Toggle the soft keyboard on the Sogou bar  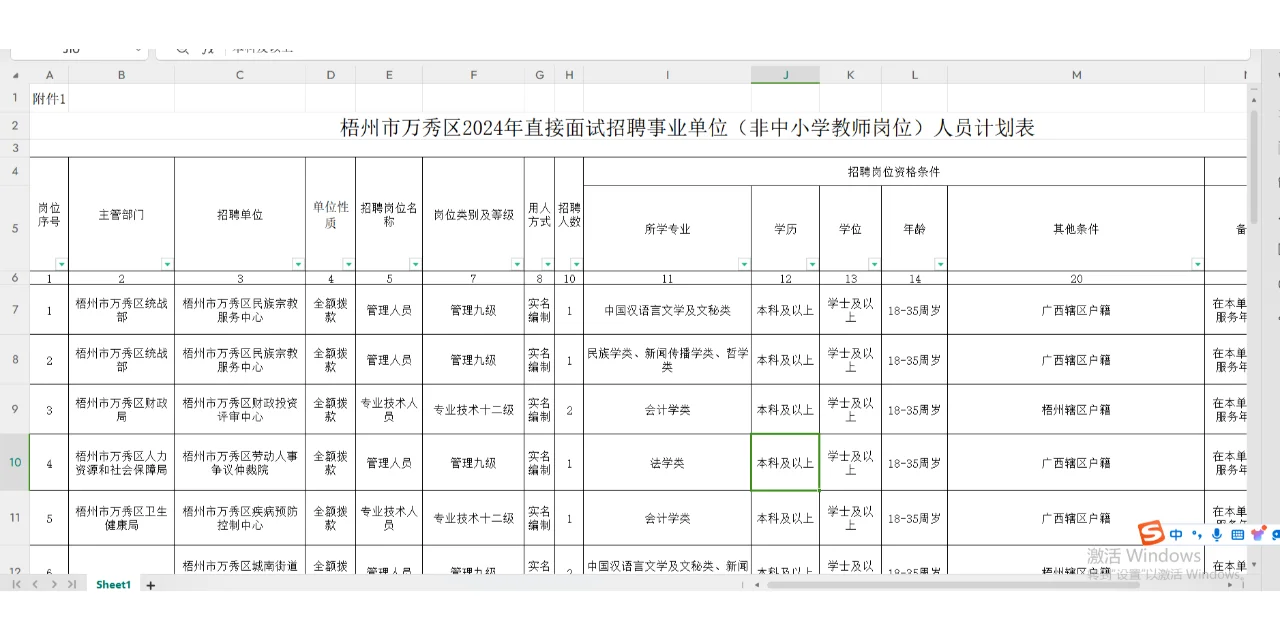coord(1237,536)
